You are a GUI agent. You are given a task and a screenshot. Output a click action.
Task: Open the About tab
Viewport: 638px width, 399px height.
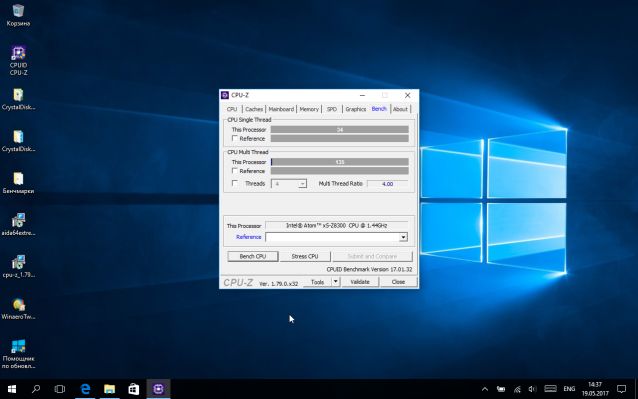[x=400, y=109]
